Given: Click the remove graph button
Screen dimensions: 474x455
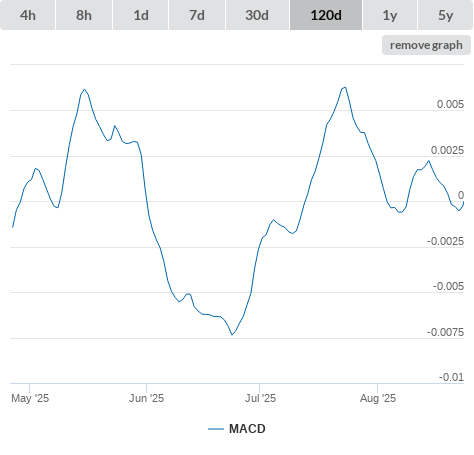Looking at the screenshot, I should [x=426, y=45].
